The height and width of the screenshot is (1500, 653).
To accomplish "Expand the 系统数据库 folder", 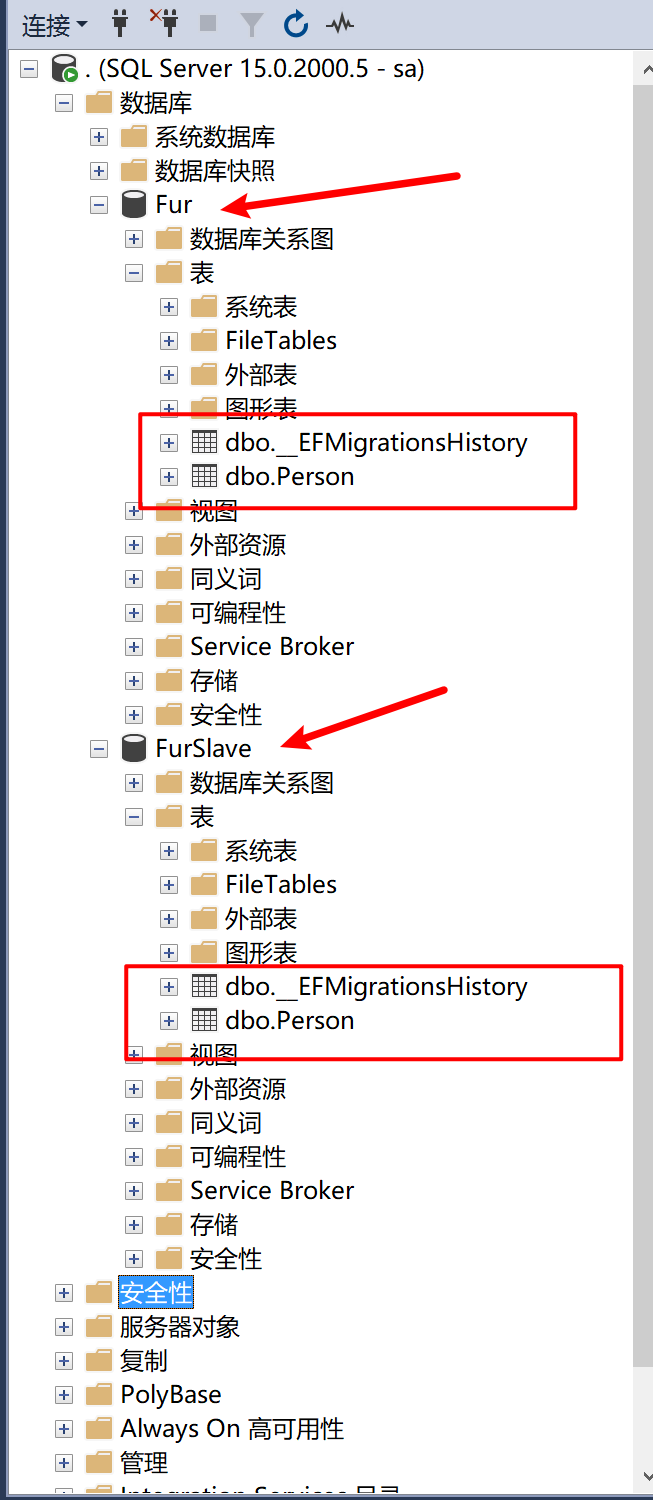I will [x=99, y=137].
